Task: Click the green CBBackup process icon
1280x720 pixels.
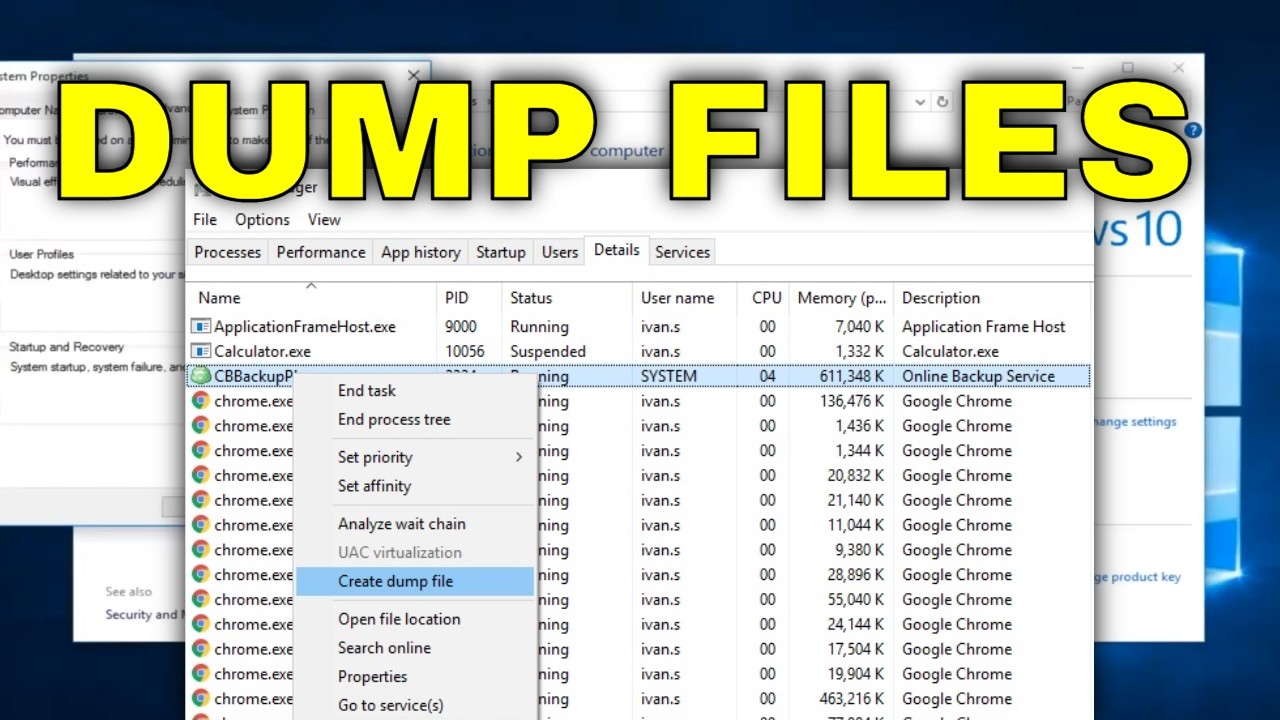Action: (201, 376)
